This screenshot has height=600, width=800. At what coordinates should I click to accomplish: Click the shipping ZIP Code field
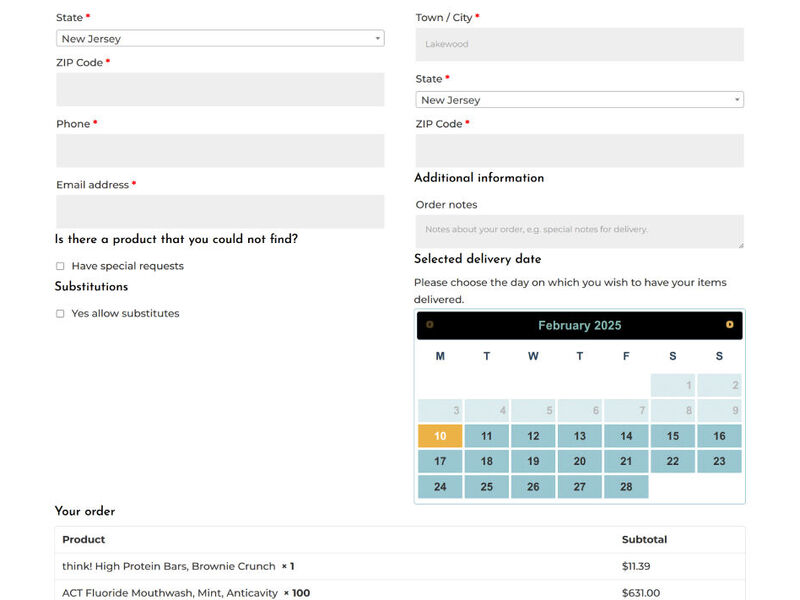tap(580, 151)
